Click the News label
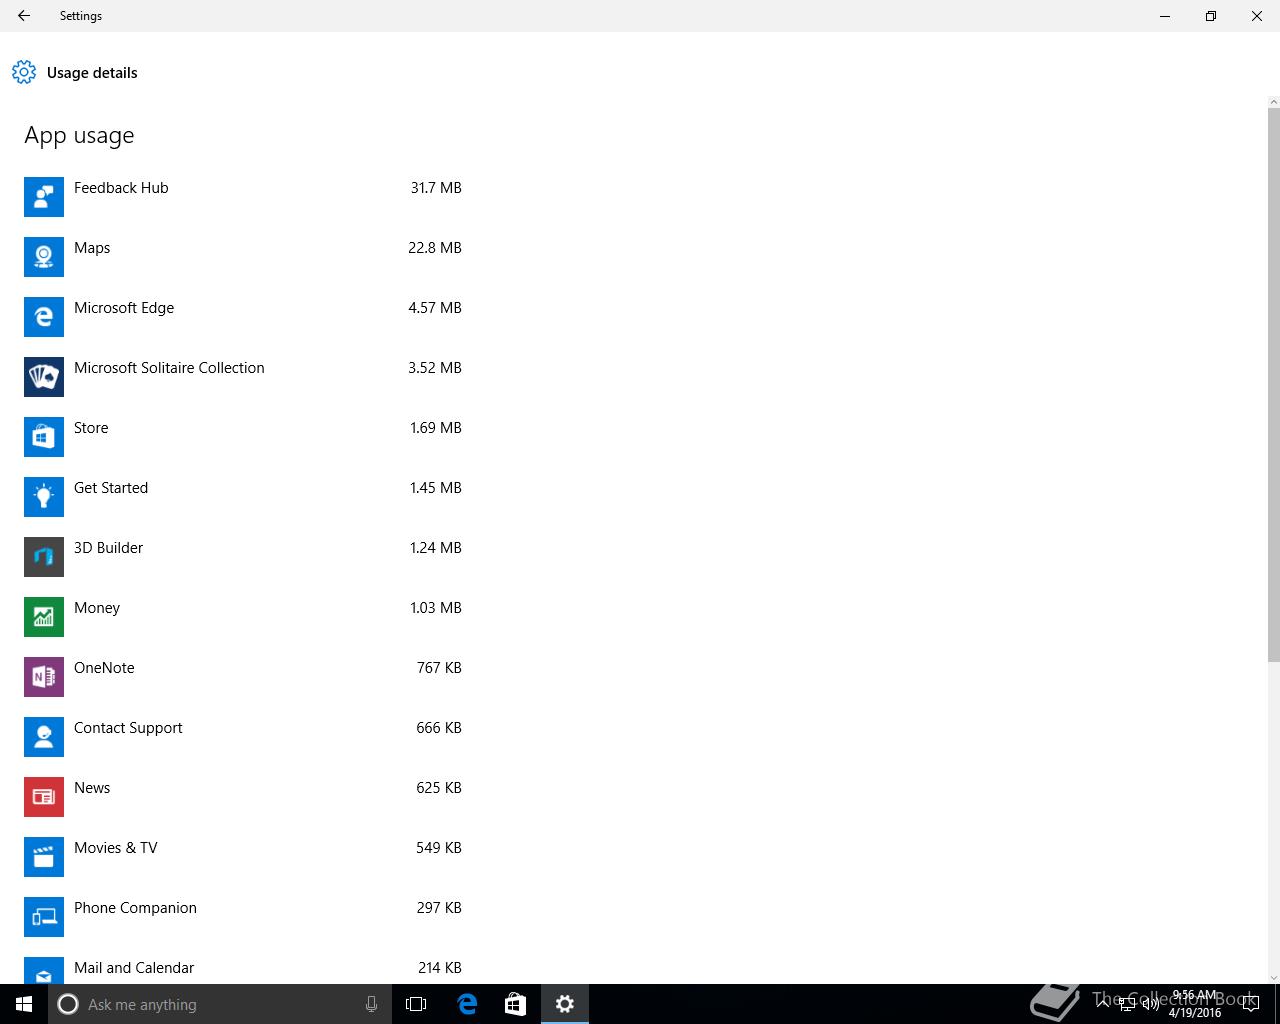Image resolution: width=1280 pixels, height=1024 pixels. (92, 788)
